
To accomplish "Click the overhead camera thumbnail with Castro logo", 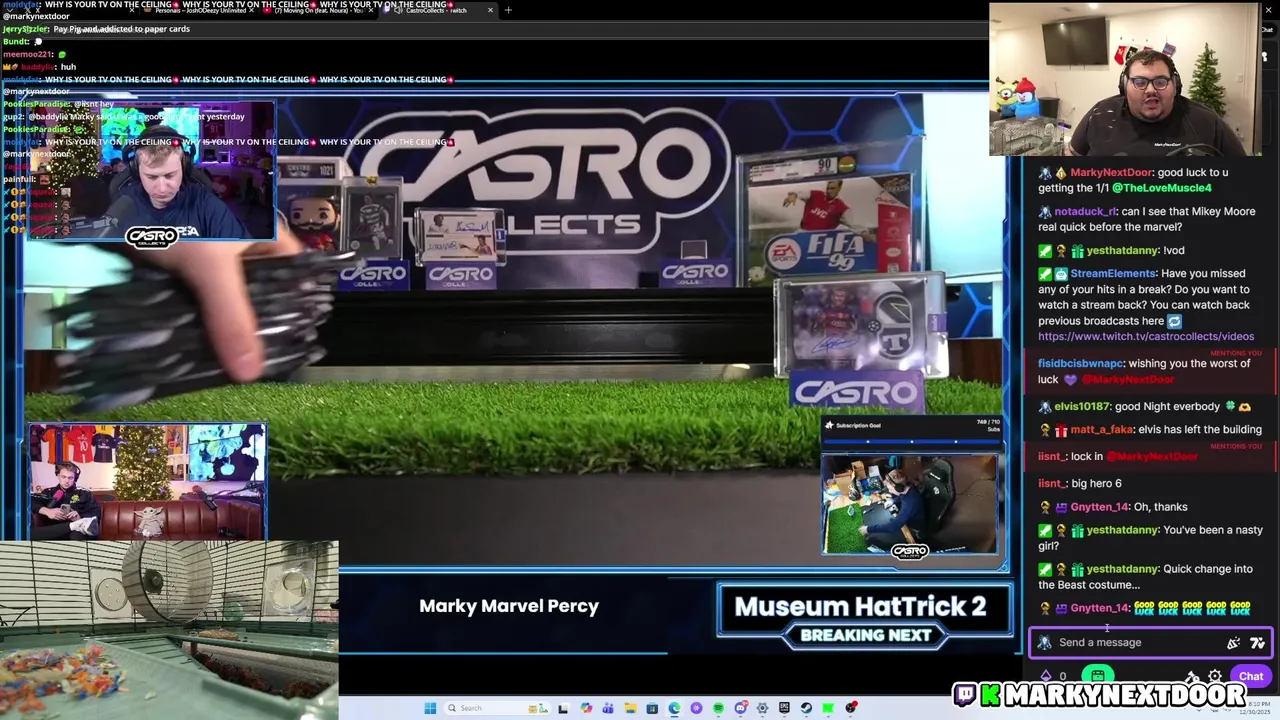I will (x=910, y=505).
